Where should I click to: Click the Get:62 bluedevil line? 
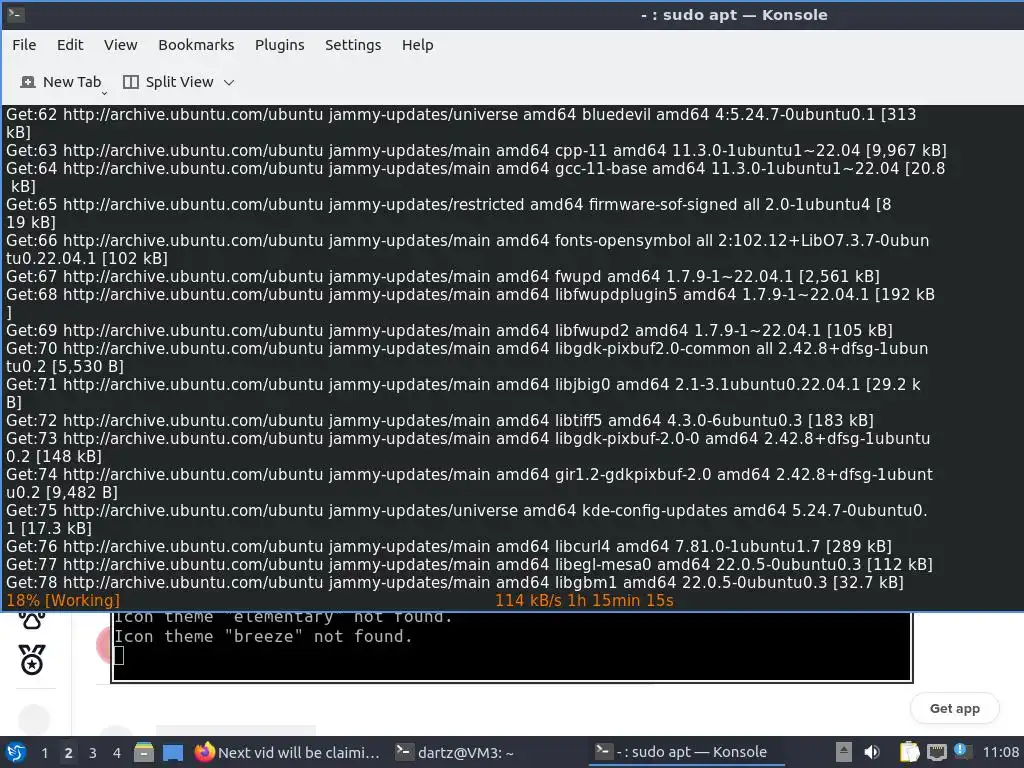pyautogui.click(x=461, y=123)
